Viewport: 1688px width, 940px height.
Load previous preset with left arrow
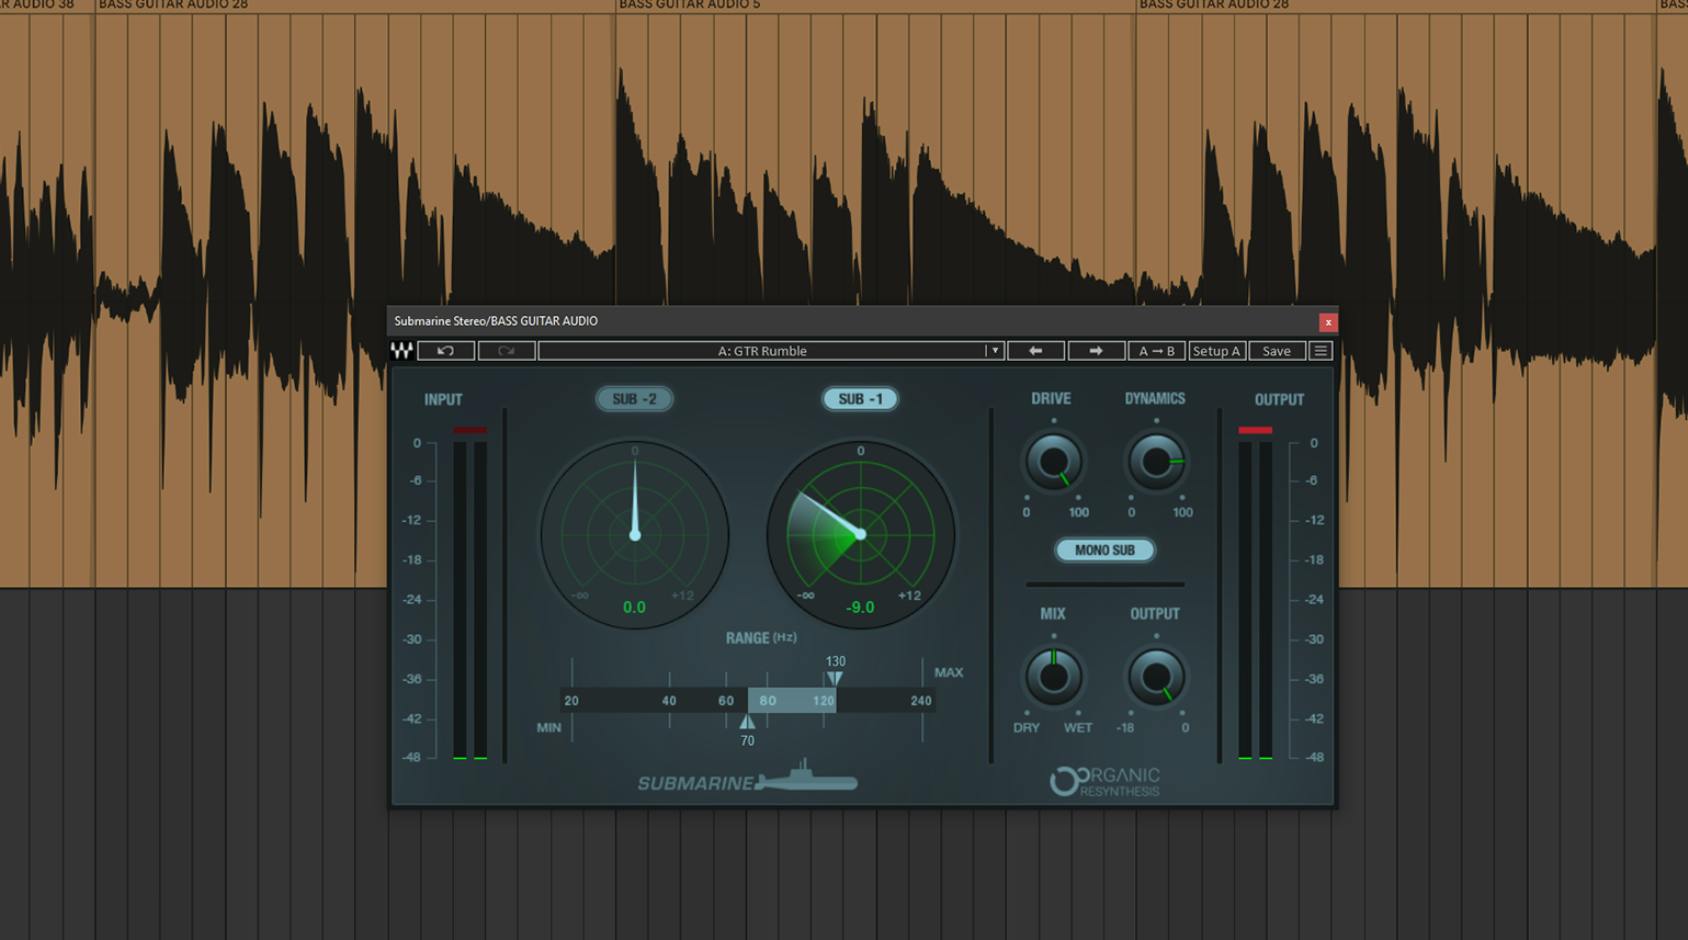tap(1035, 351)
